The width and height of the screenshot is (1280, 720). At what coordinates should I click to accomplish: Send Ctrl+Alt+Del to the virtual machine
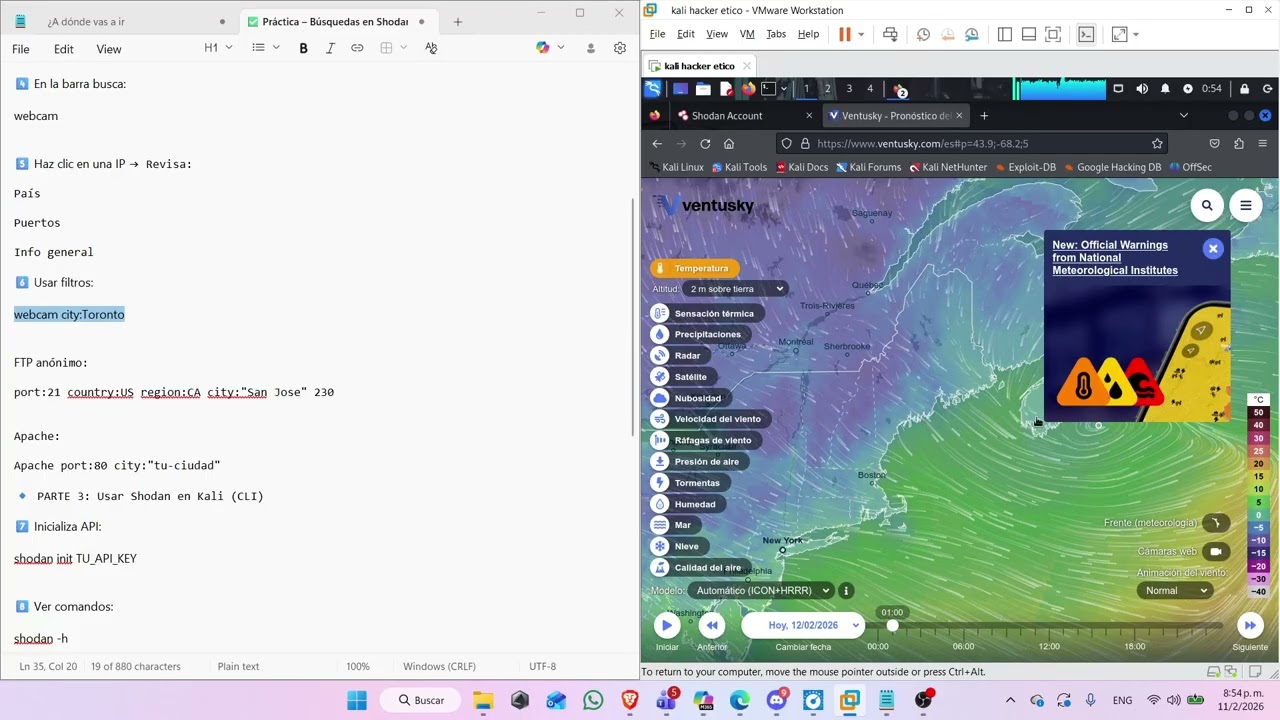[x=890, y=34]
